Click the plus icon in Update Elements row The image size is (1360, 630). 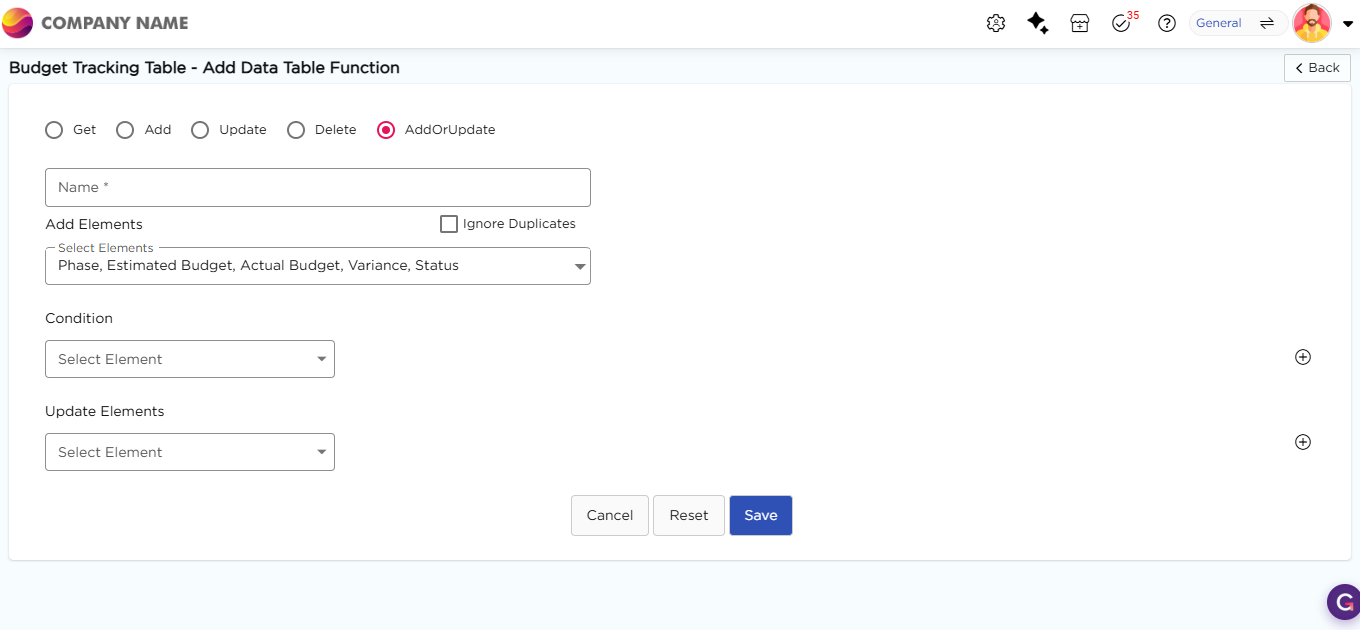[x=1302, y=442]
